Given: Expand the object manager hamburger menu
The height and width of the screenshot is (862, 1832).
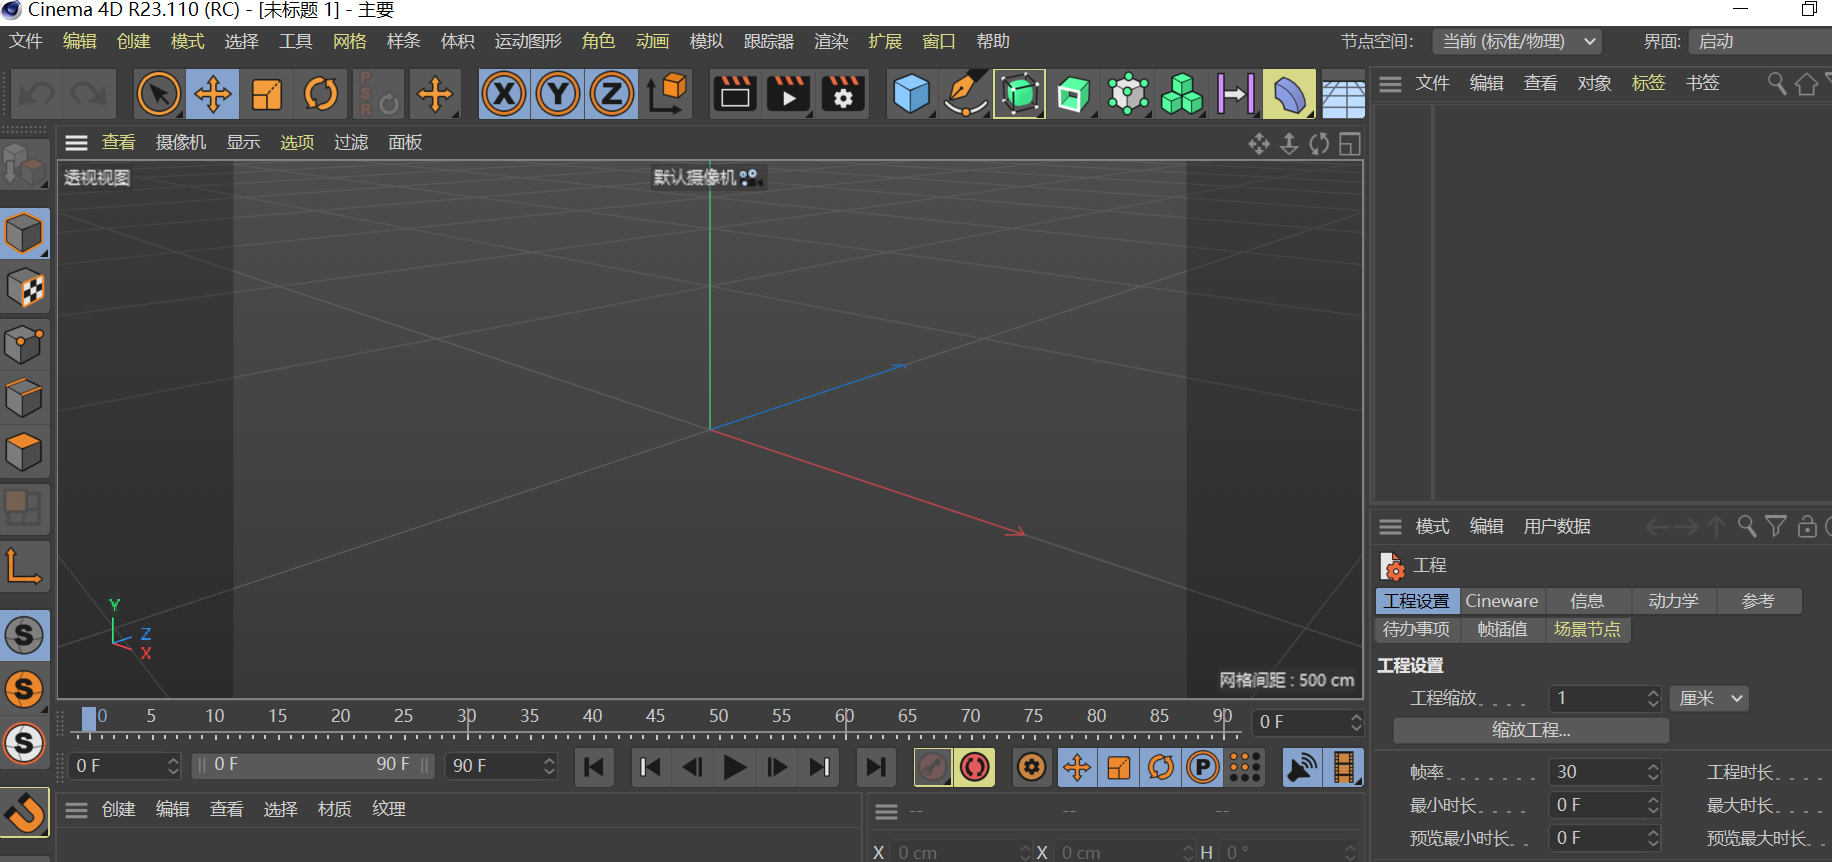Looking at the screenshot, I should [1390, 83].
